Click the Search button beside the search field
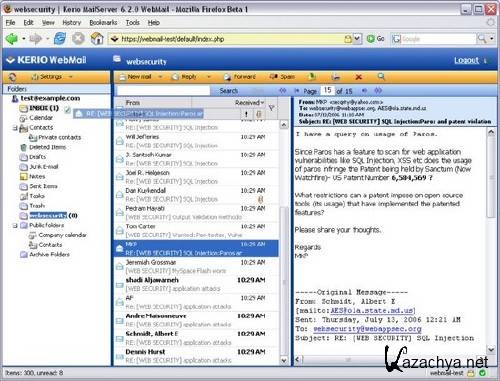 pyautogui.click(x=228, y=91)
